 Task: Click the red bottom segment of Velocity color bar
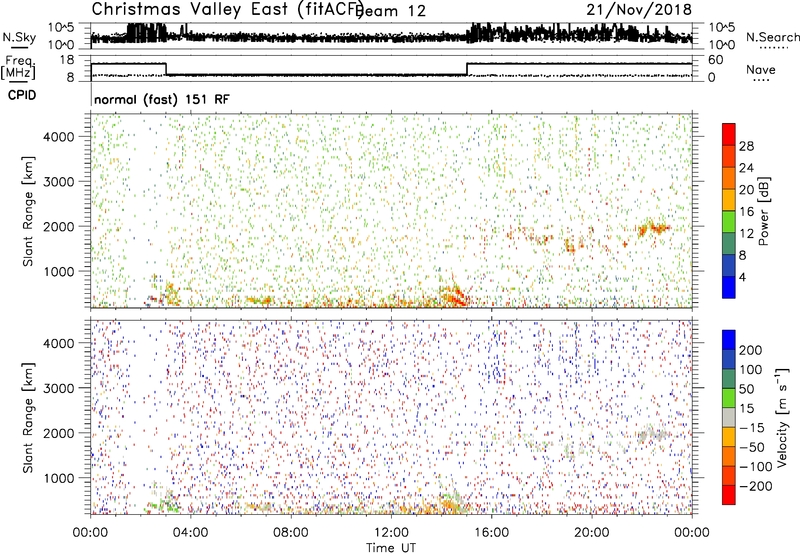tap(729, 495)
